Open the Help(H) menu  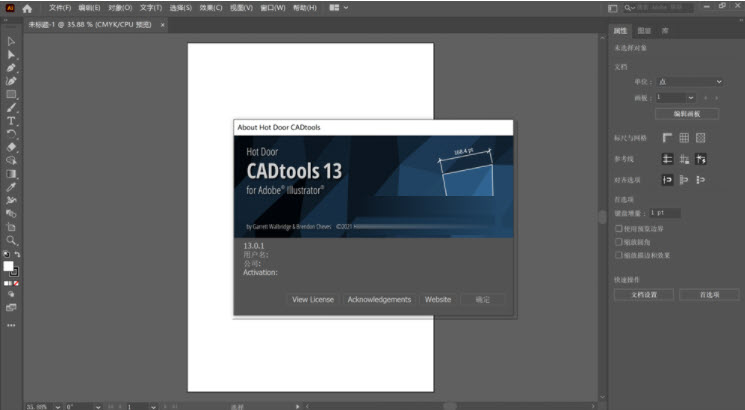[305, 8]
